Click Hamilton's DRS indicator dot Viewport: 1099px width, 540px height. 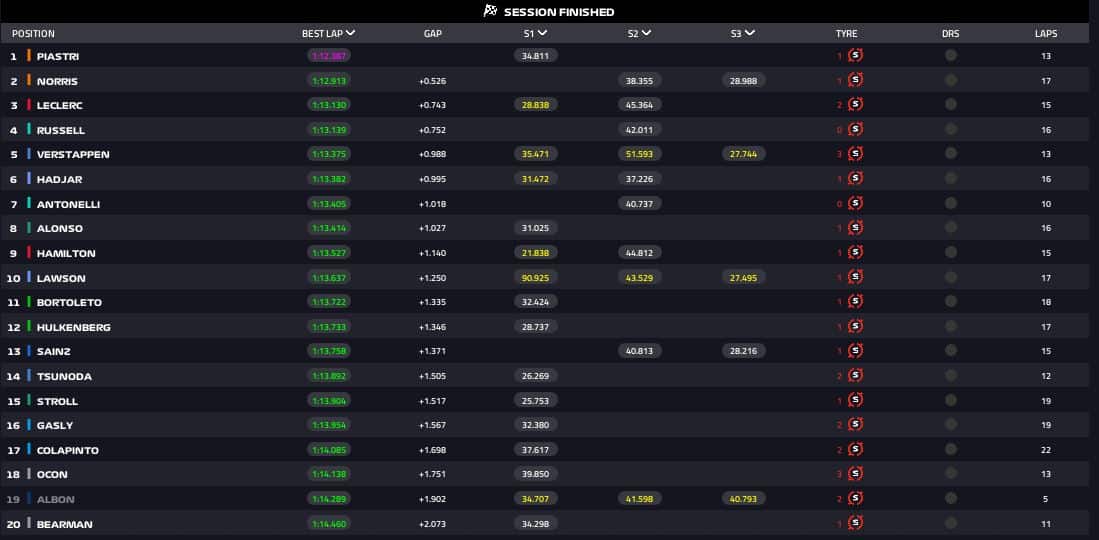(x=950, y=252)
